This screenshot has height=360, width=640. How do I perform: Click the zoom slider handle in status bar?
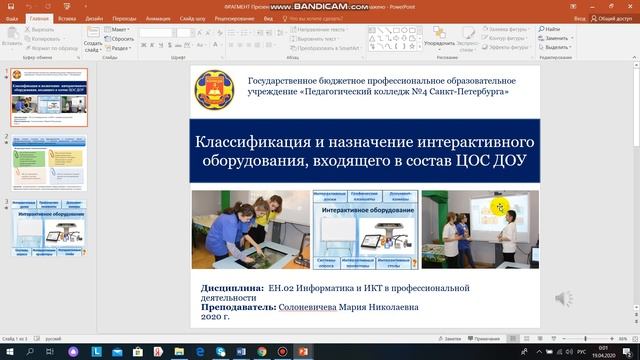[x=585, y=339]
